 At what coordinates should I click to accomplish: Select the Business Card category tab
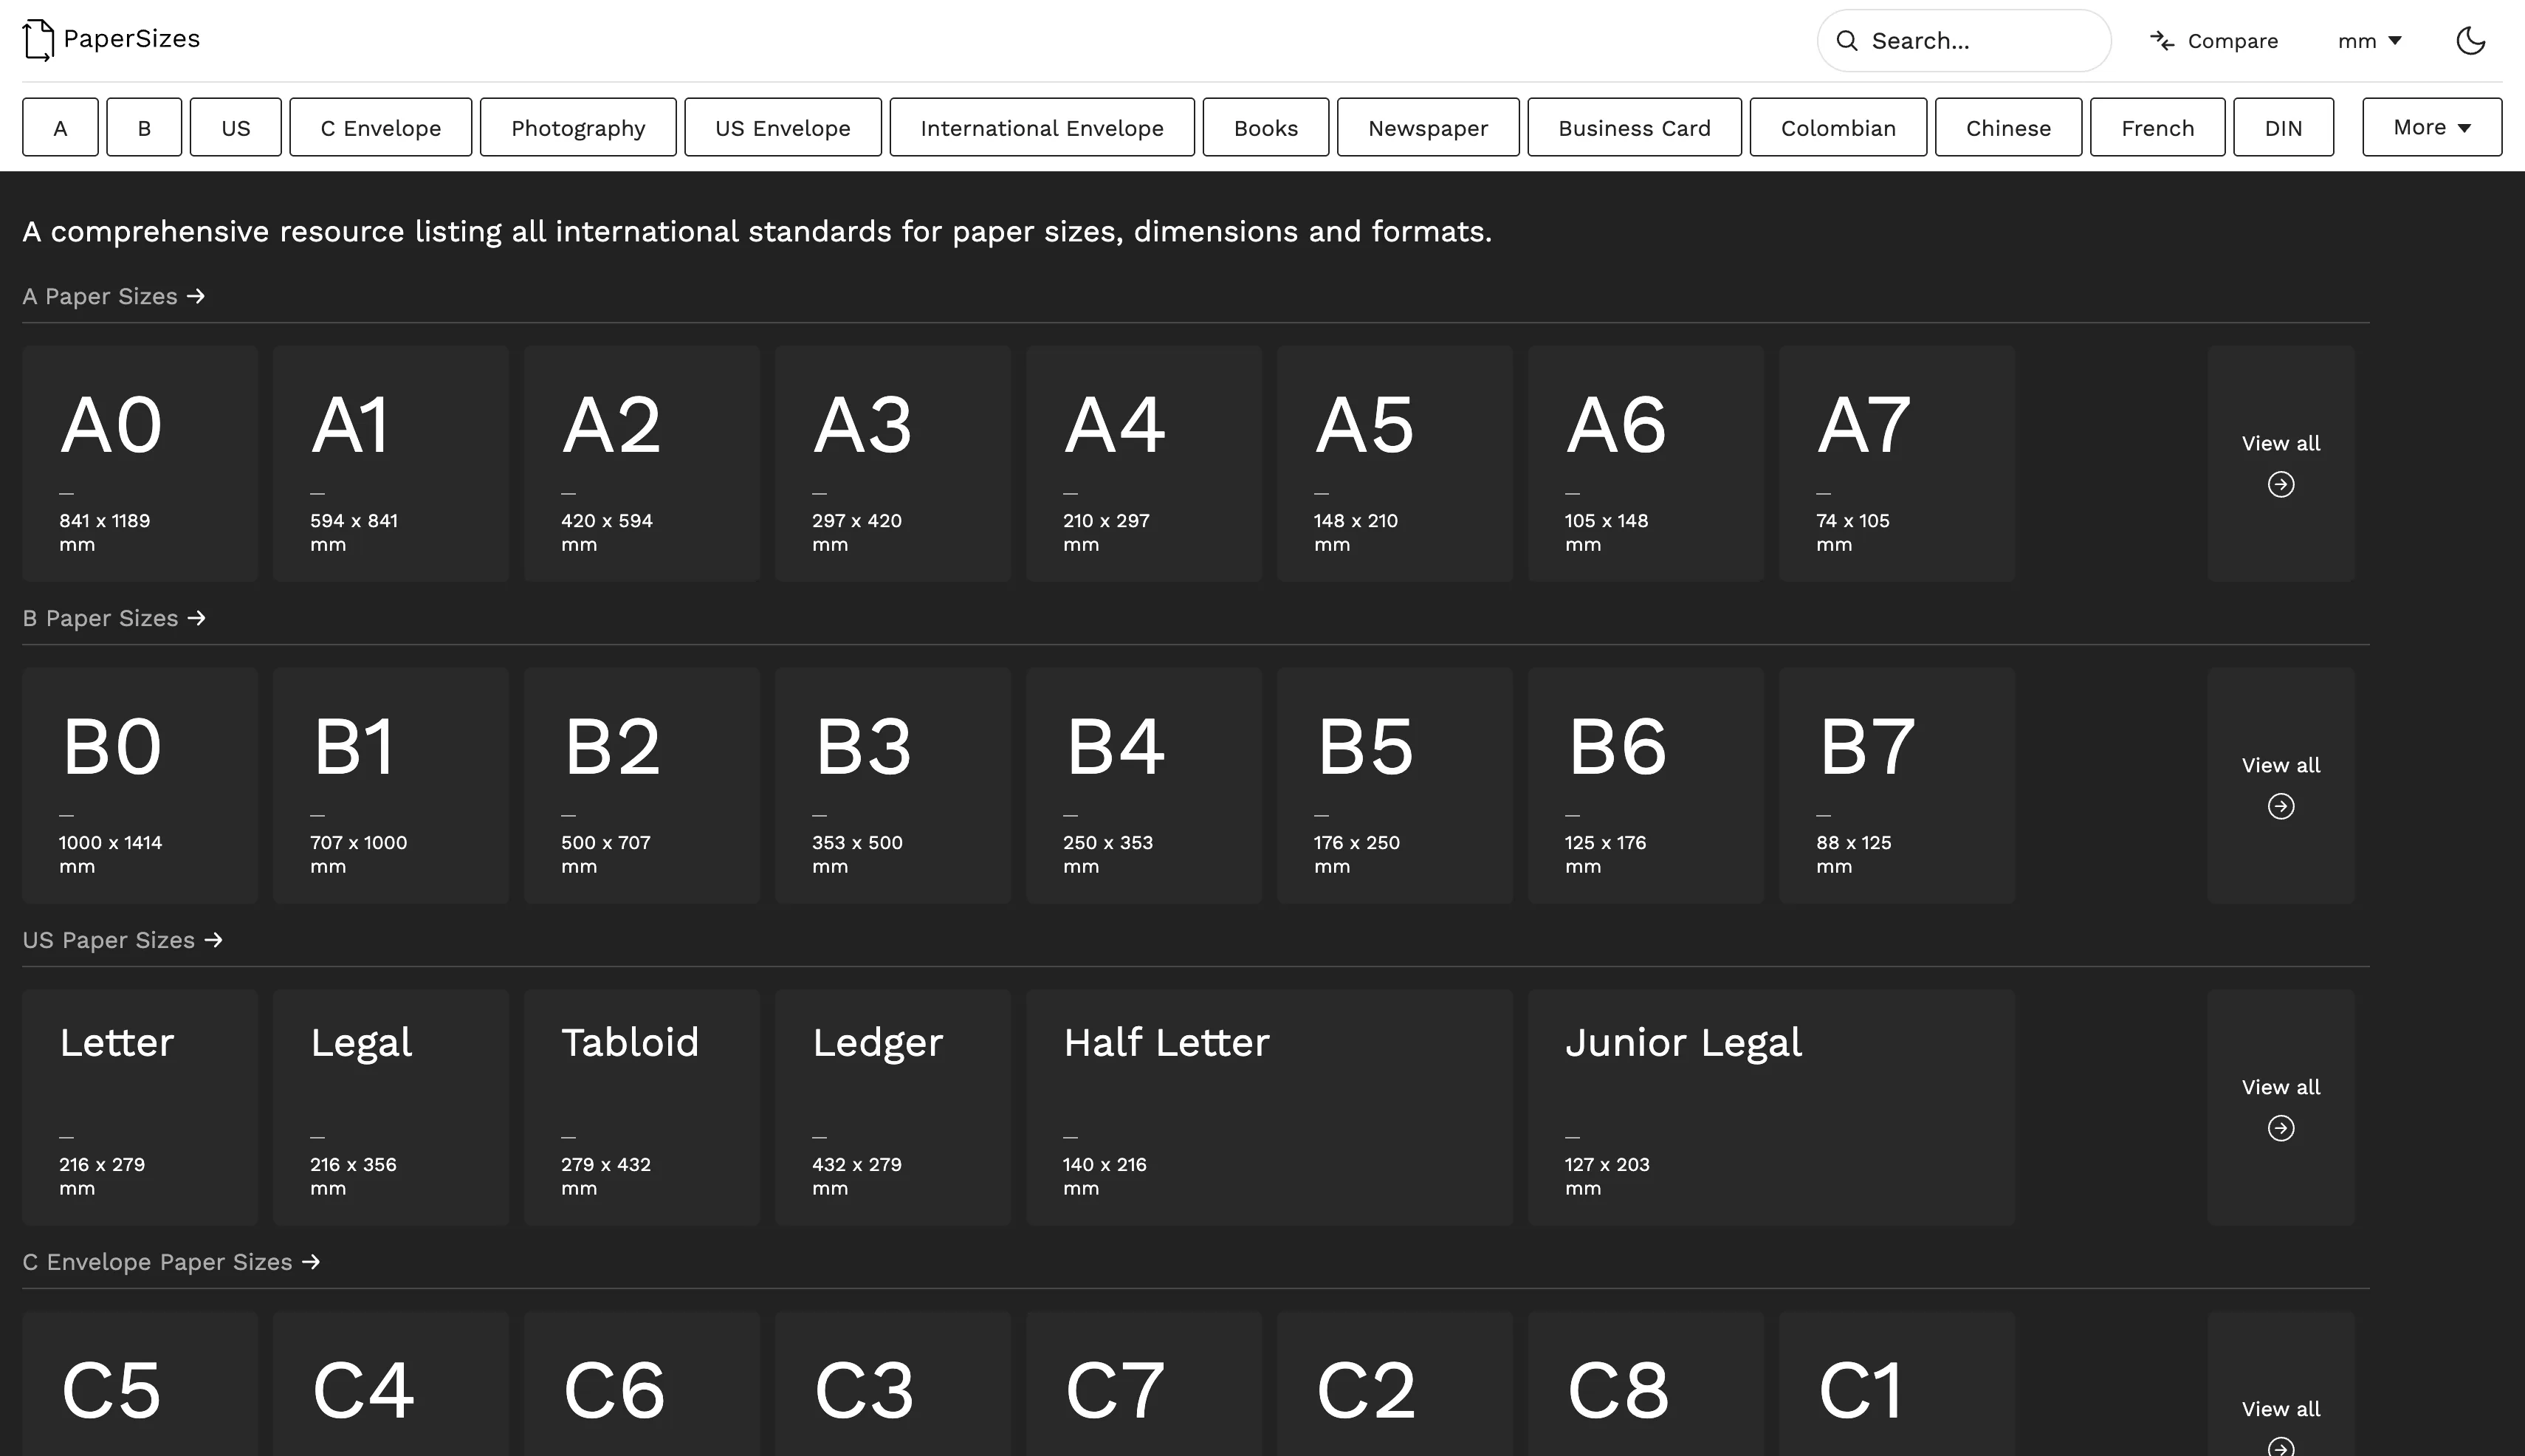[x=1634, y=128]
